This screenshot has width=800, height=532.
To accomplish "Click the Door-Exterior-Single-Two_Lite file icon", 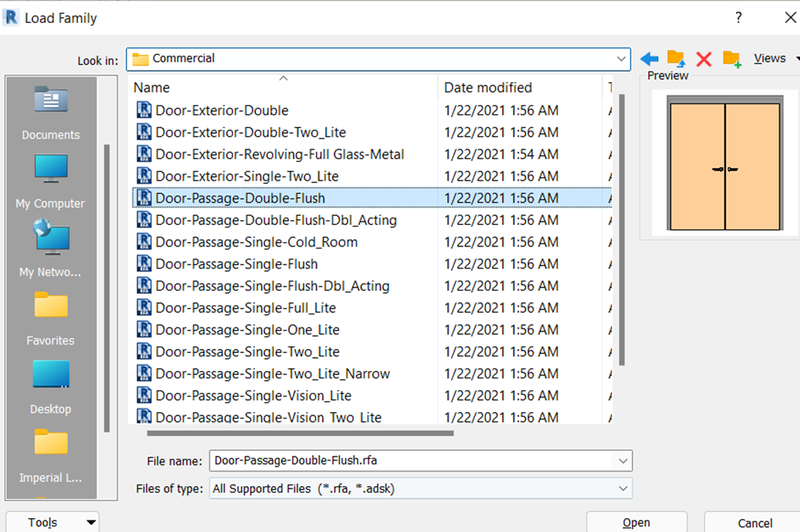I will 144,175.
